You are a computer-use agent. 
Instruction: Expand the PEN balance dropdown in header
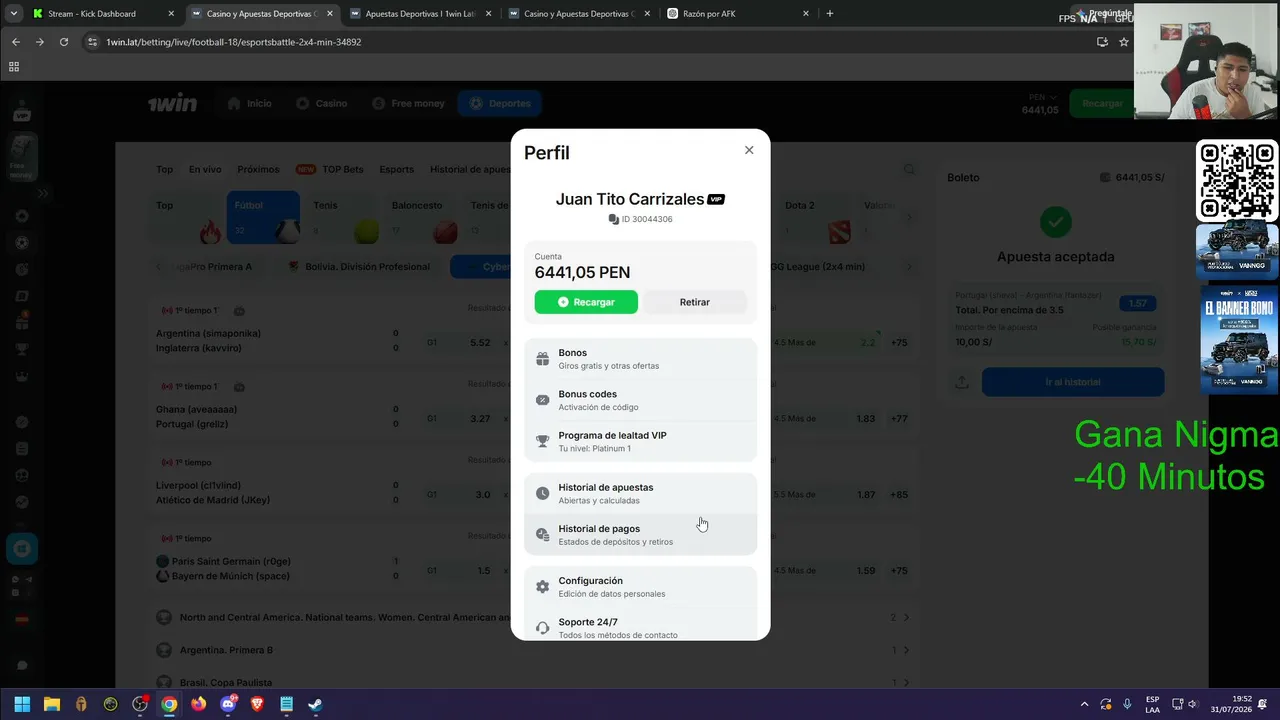pos(1040,103)
